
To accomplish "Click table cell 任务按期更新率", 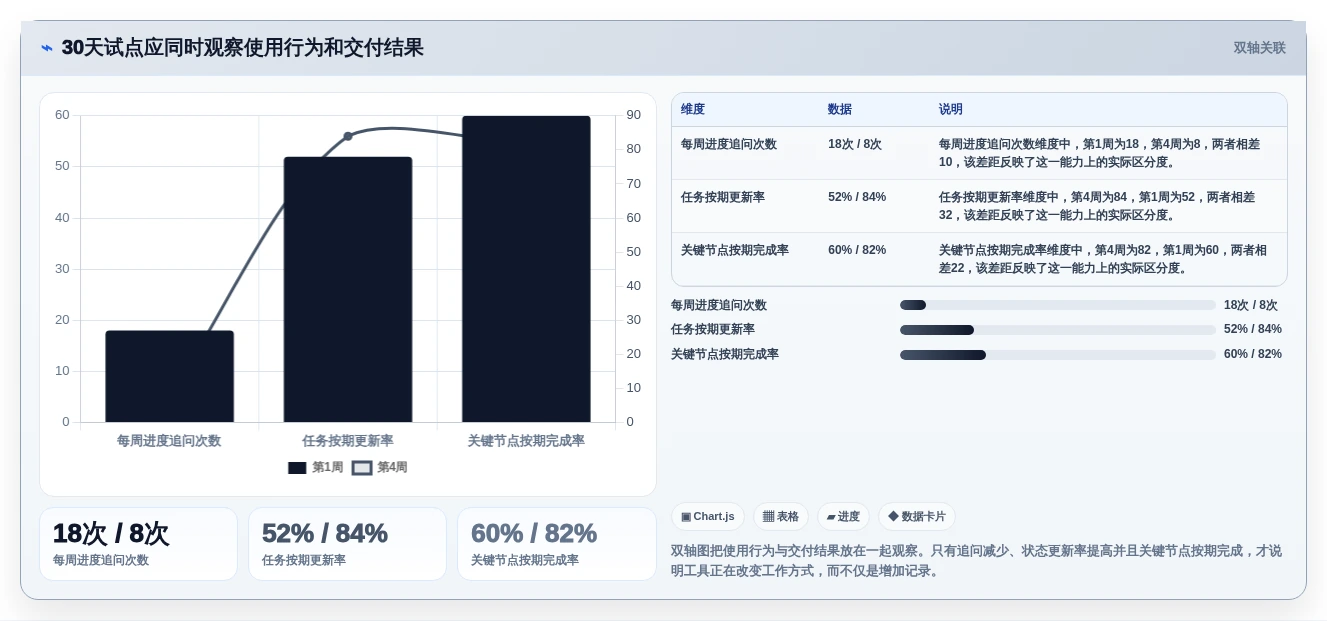I will click(x=723, y=197).
